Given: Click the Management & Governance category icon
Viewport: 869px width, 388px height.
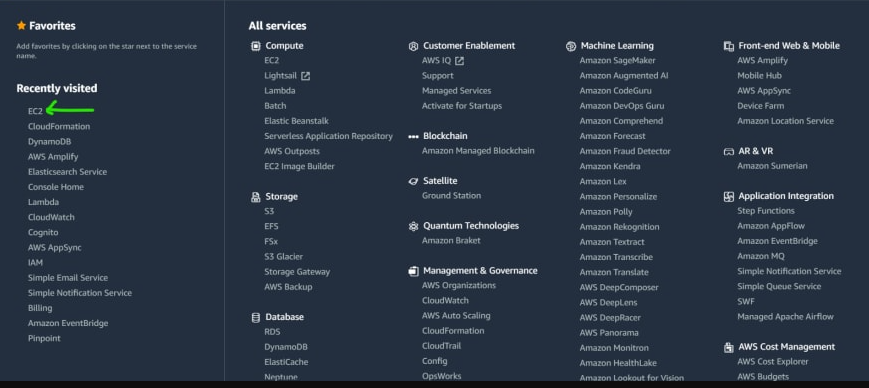Looking at the screenshot, I should 413,271.
